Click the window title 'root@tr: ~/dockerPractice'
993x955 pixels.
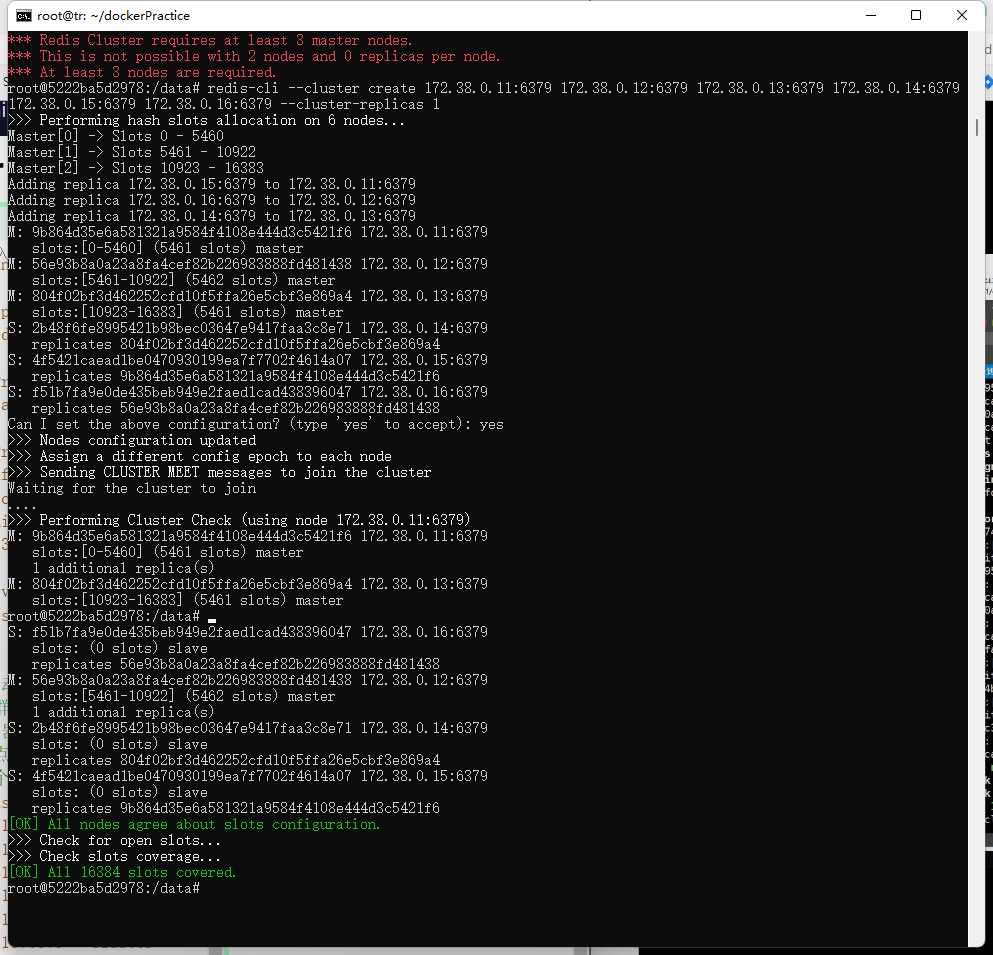point(113,16)
